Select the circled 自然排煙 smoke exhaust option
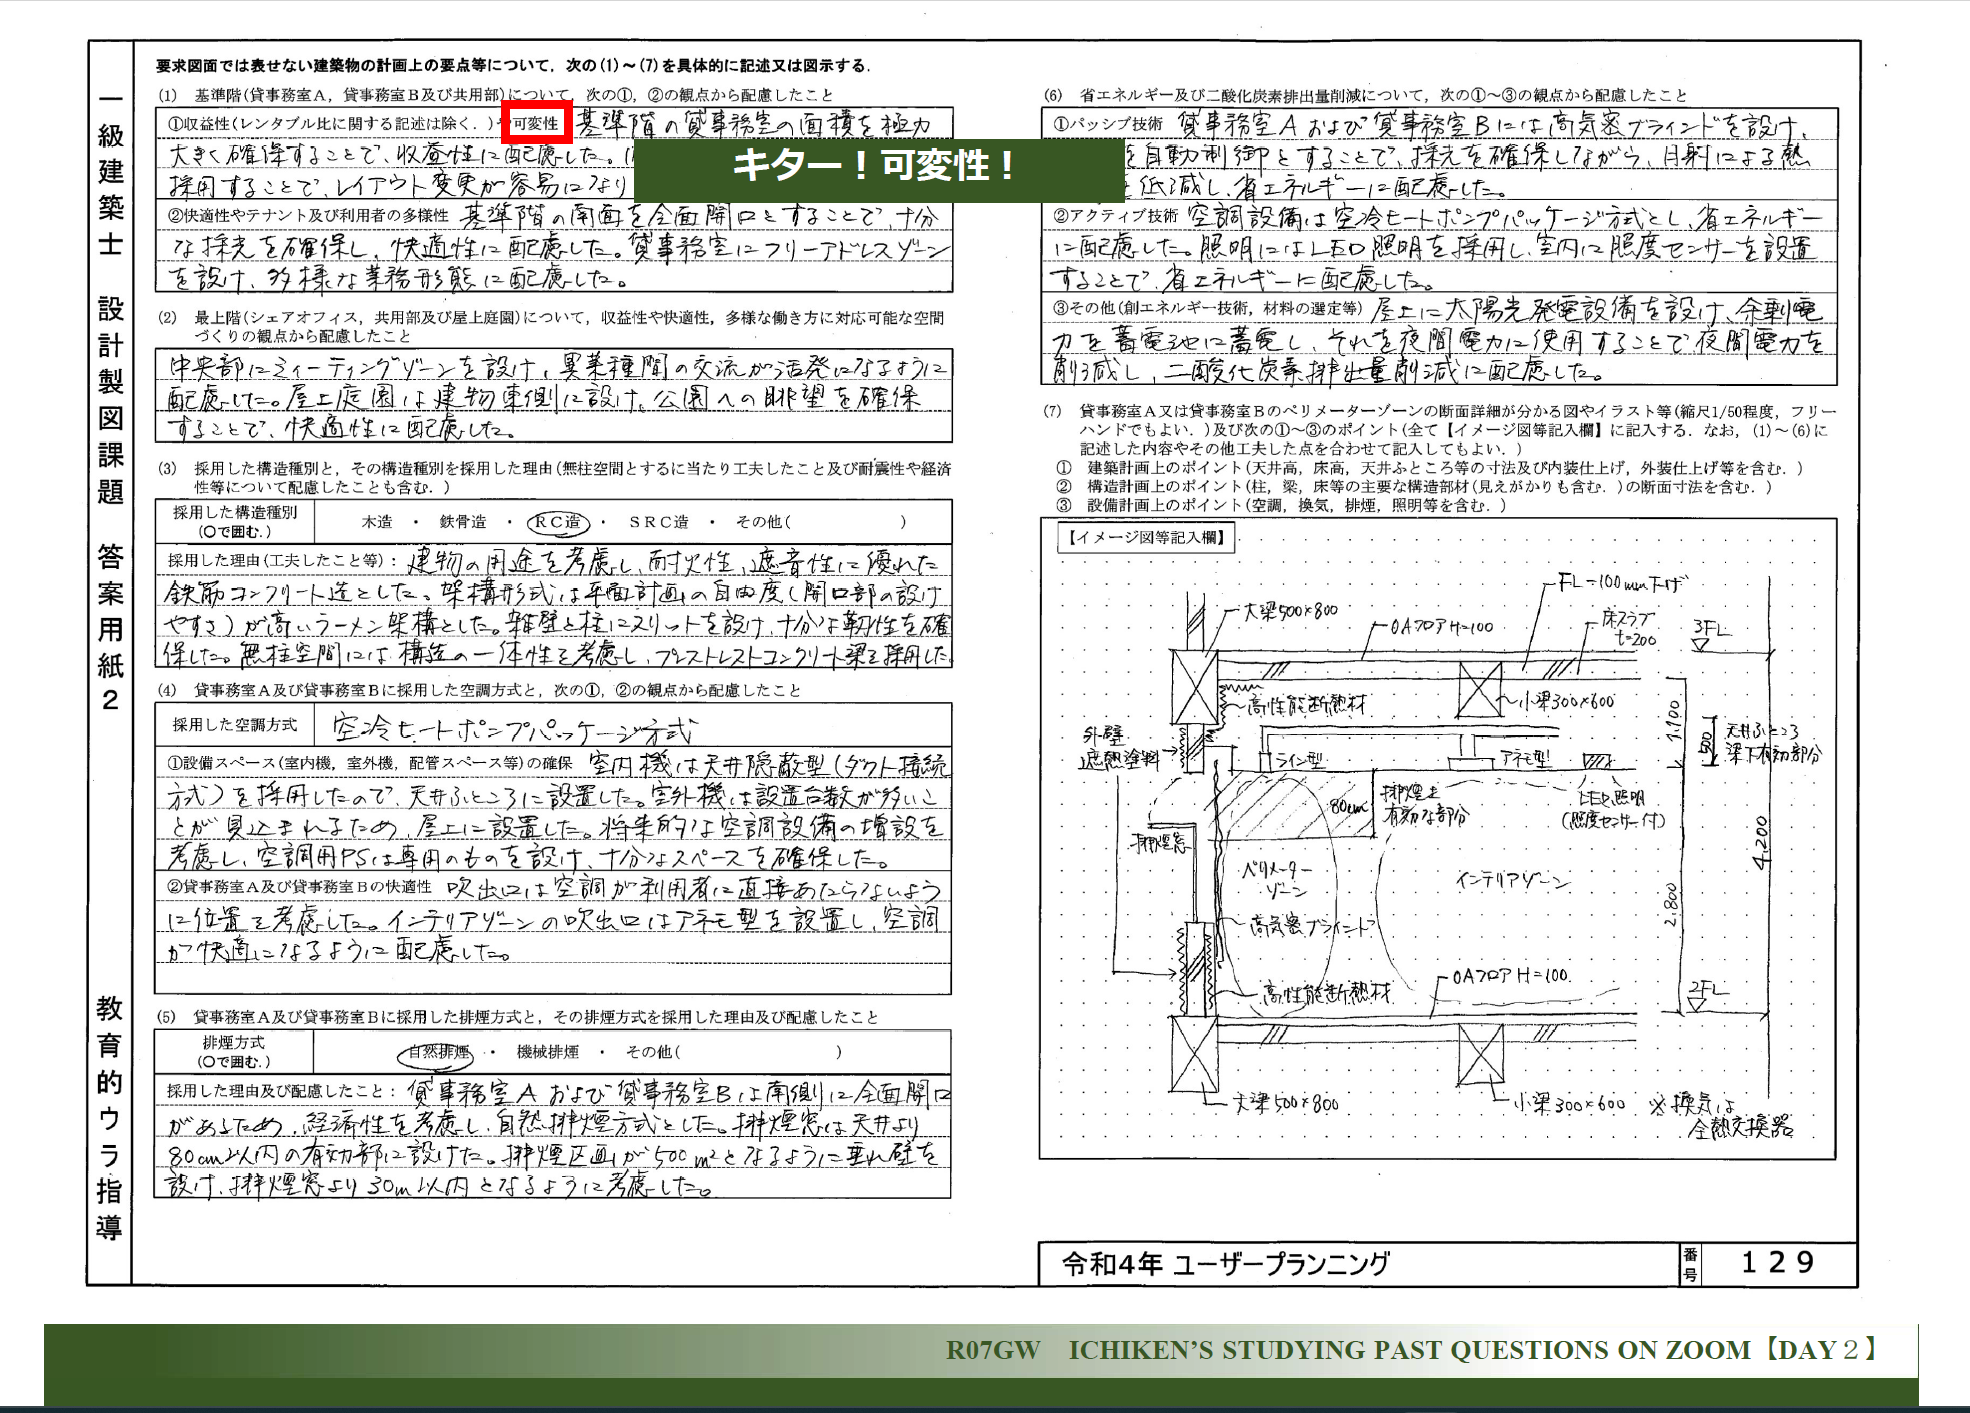Image resolution: width=1970 pixels, height=1413 pixels. tap(438, 1052)
